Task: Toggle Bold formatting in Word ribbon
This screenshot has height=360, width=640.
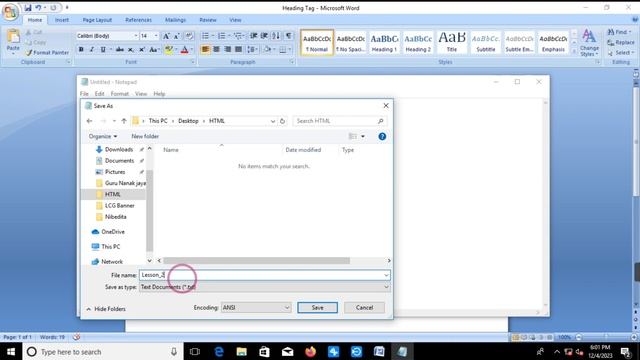Action: 81,49
